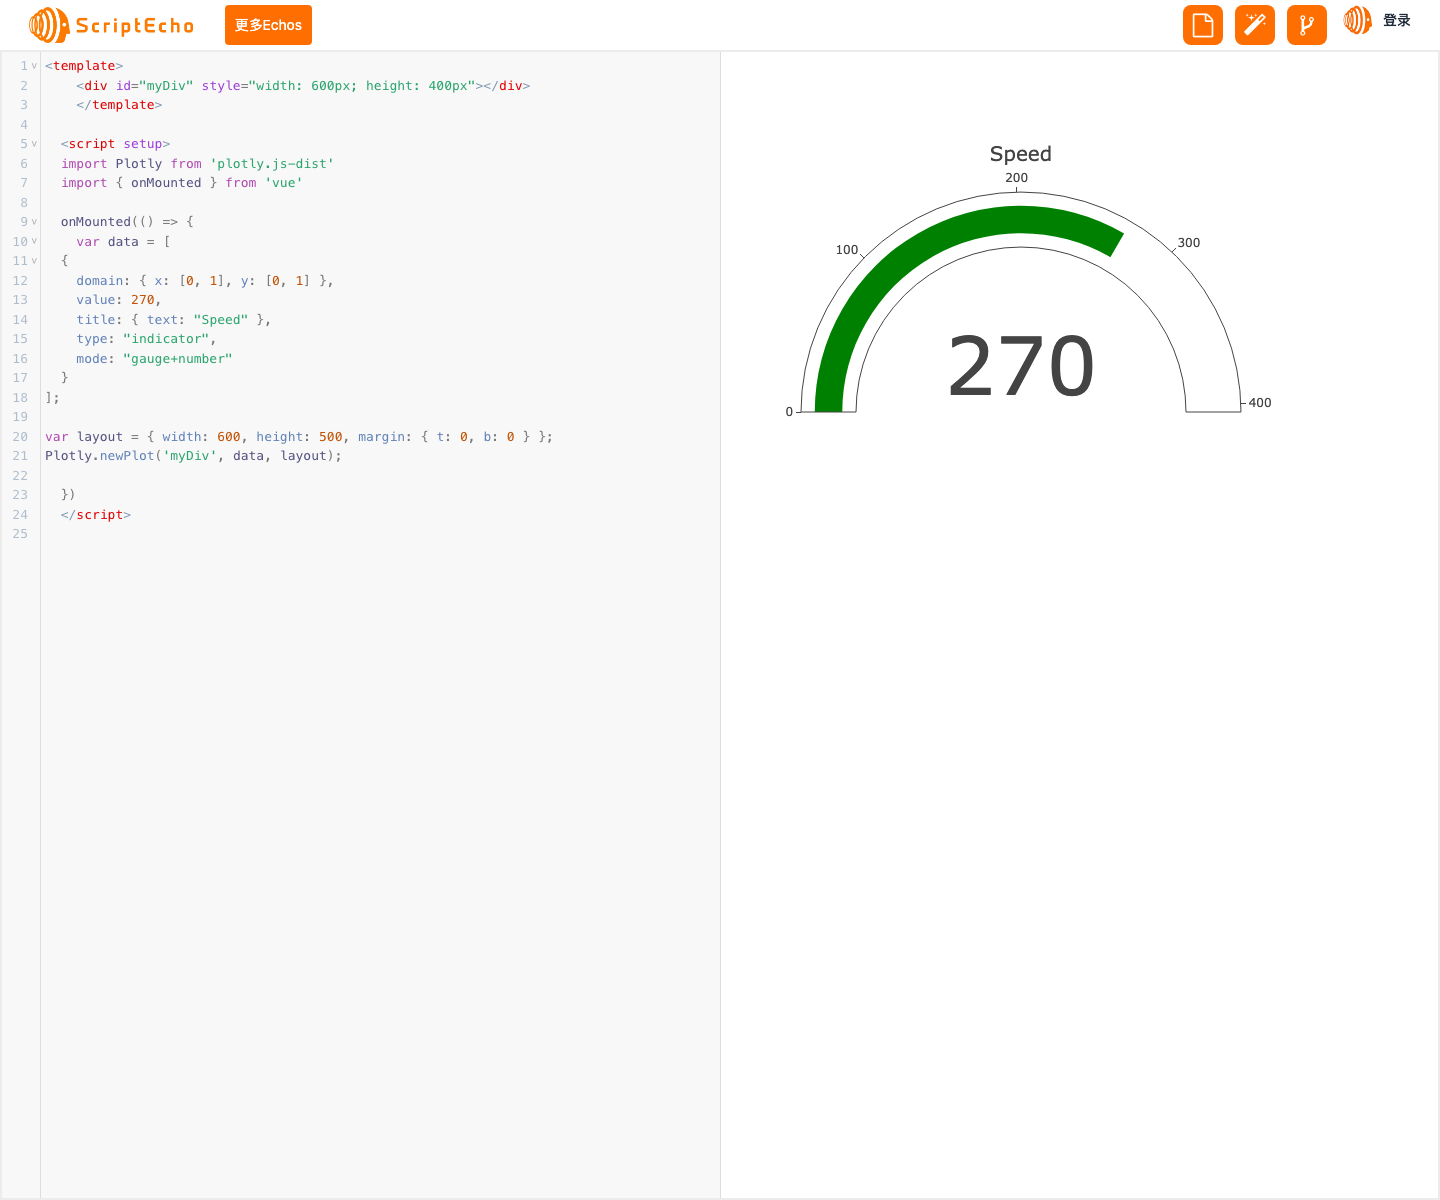Click "gauge+number" mode string in code

pyautogui.click(x=178, y=359)
